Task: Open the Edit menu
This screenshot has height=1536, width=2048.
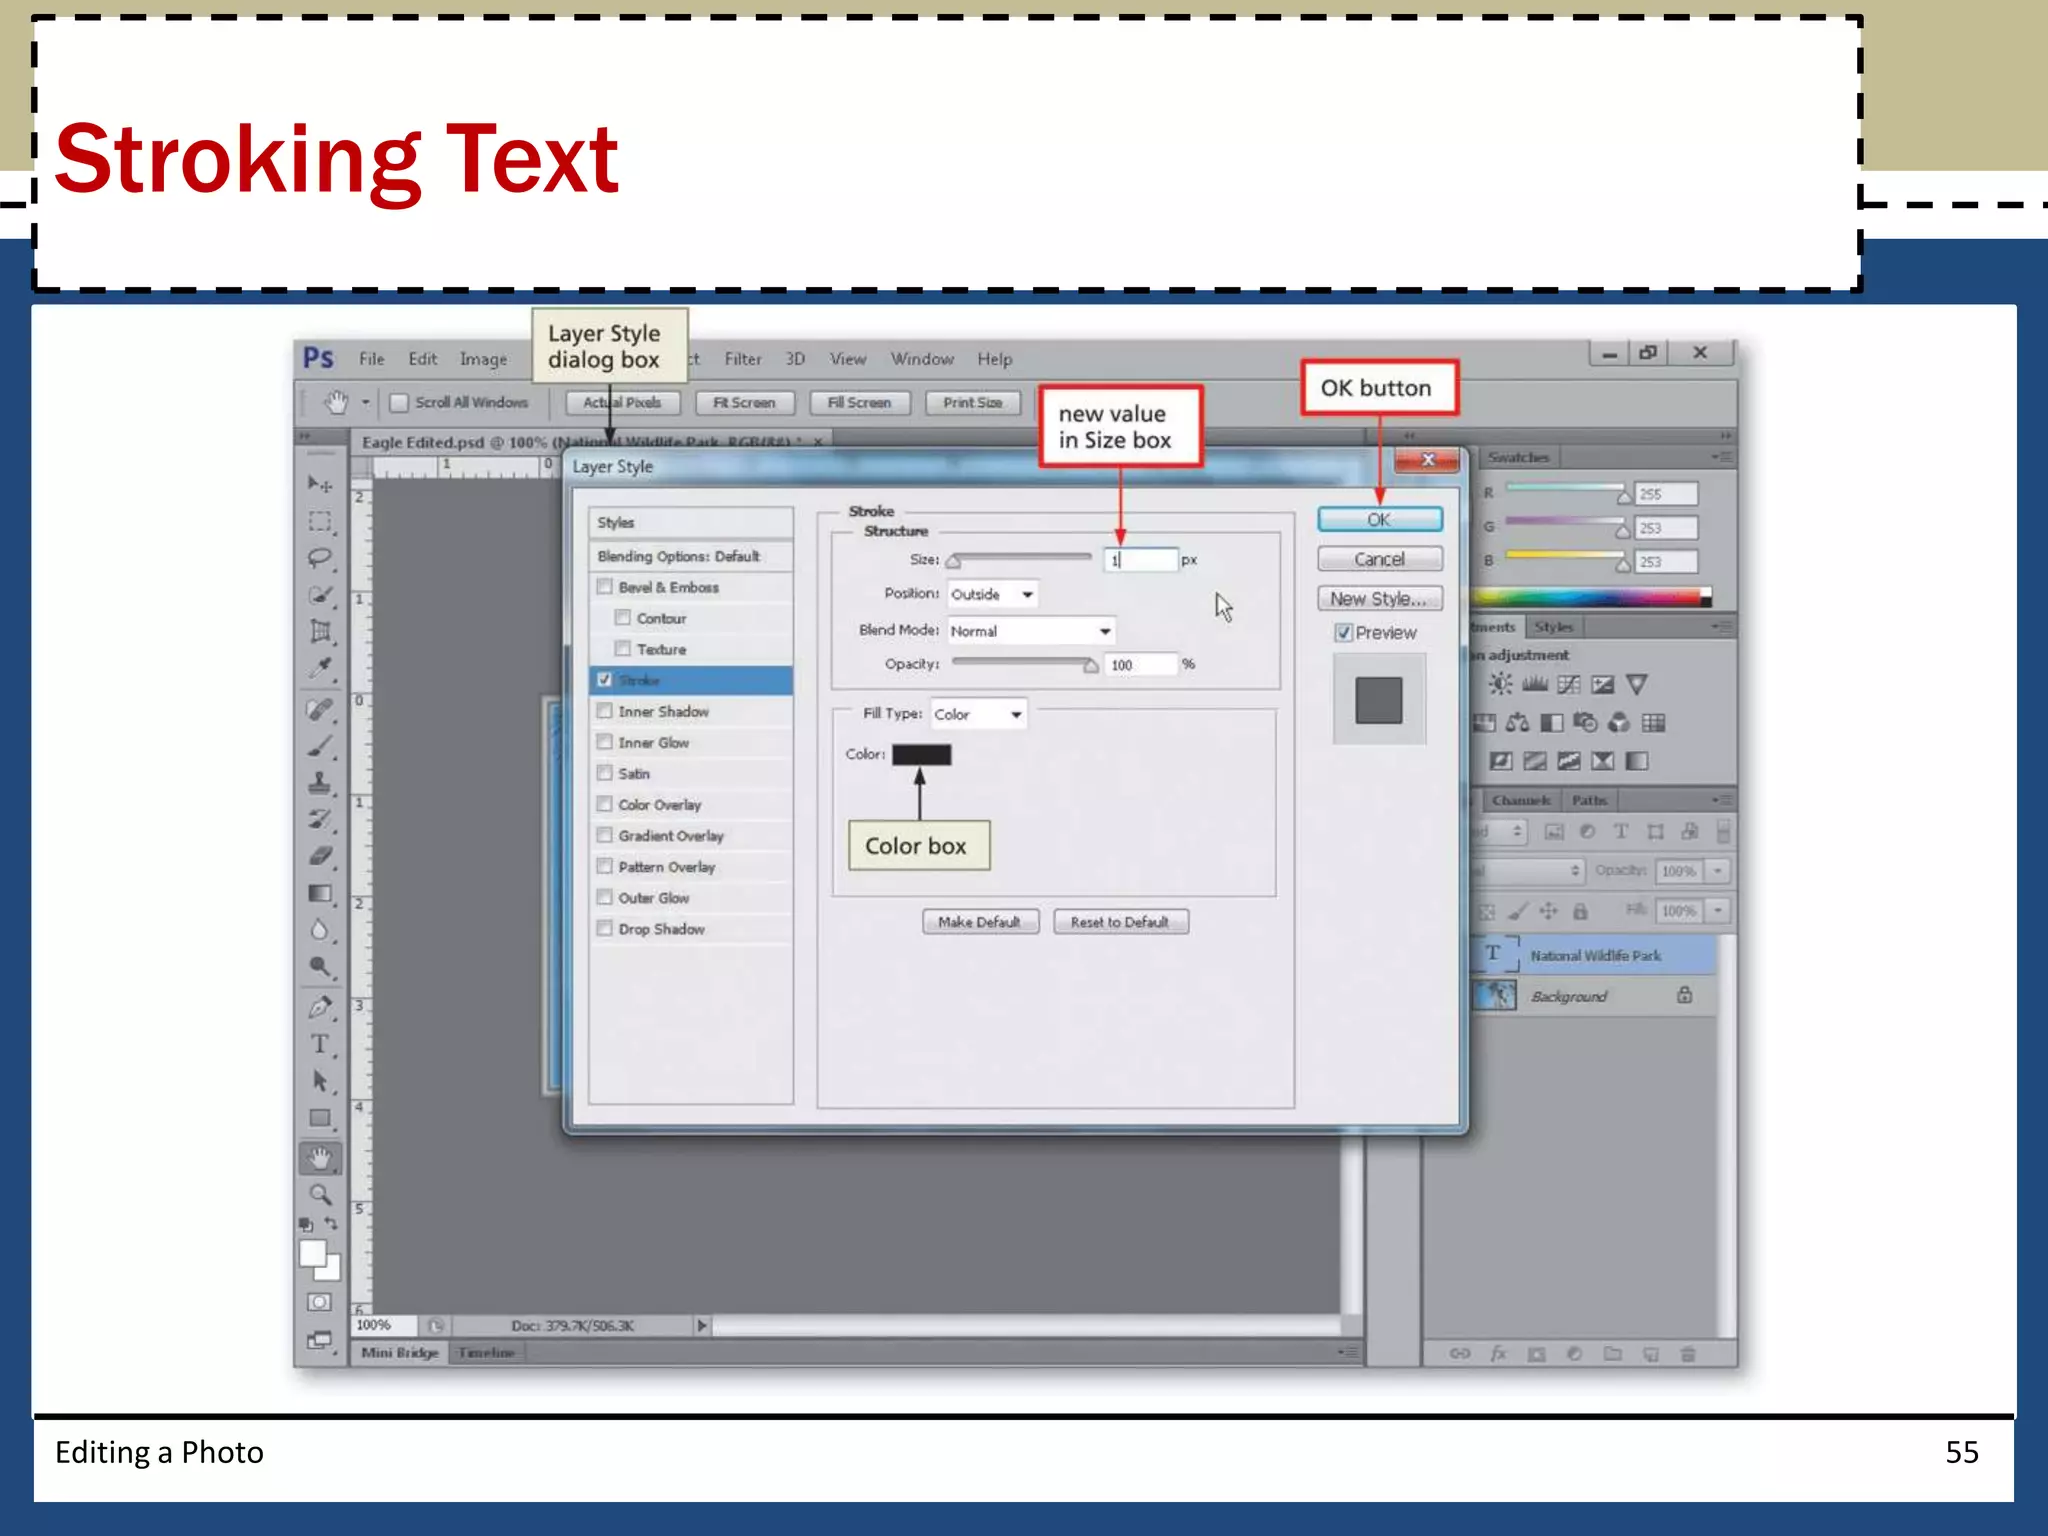Action: pyautogui.click(x=422, y=359)
